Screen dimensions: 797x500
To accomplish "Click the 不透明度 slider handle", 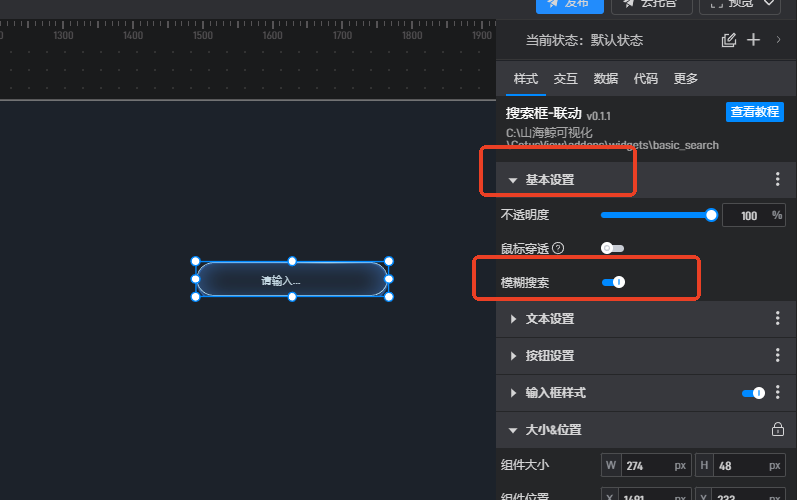I will [711, 215].
